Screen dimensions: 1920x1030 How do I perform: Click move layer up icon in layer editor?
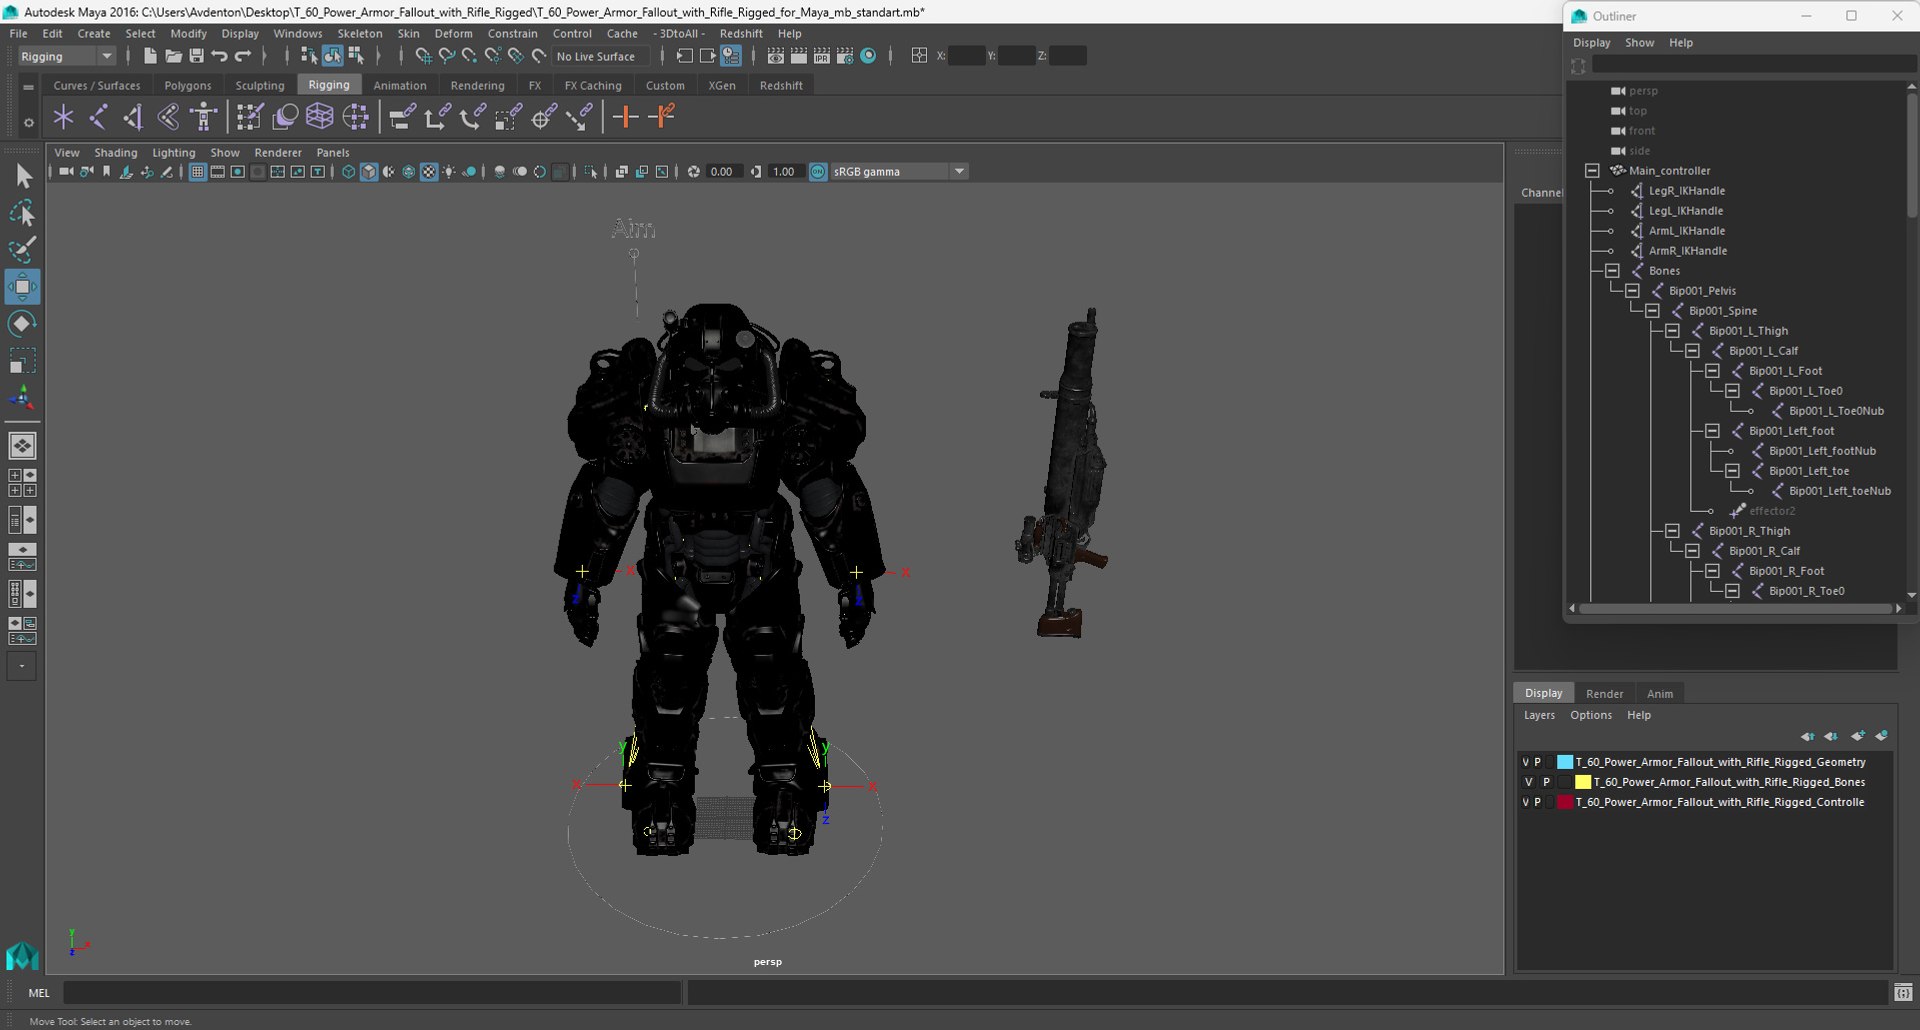coord(1807,736)
